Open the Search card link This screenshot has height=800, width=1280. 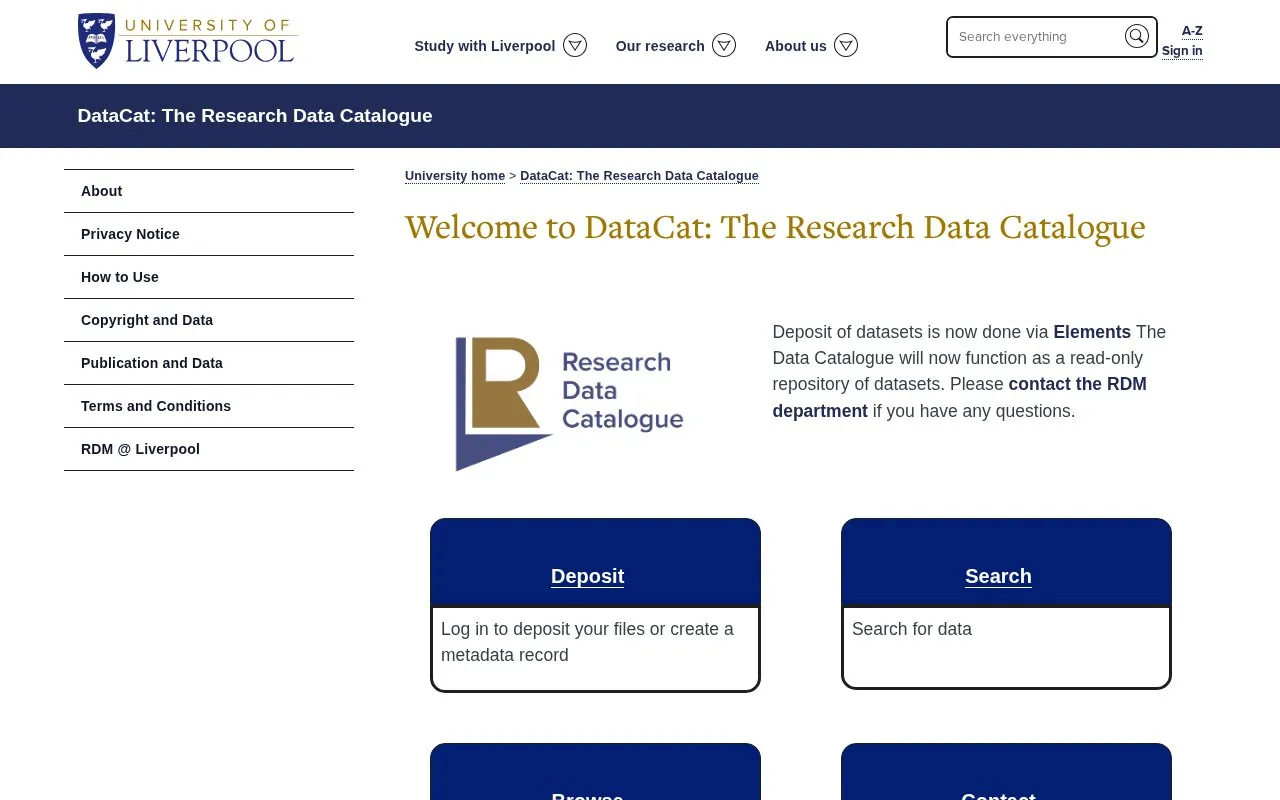(x=998, y=576)
